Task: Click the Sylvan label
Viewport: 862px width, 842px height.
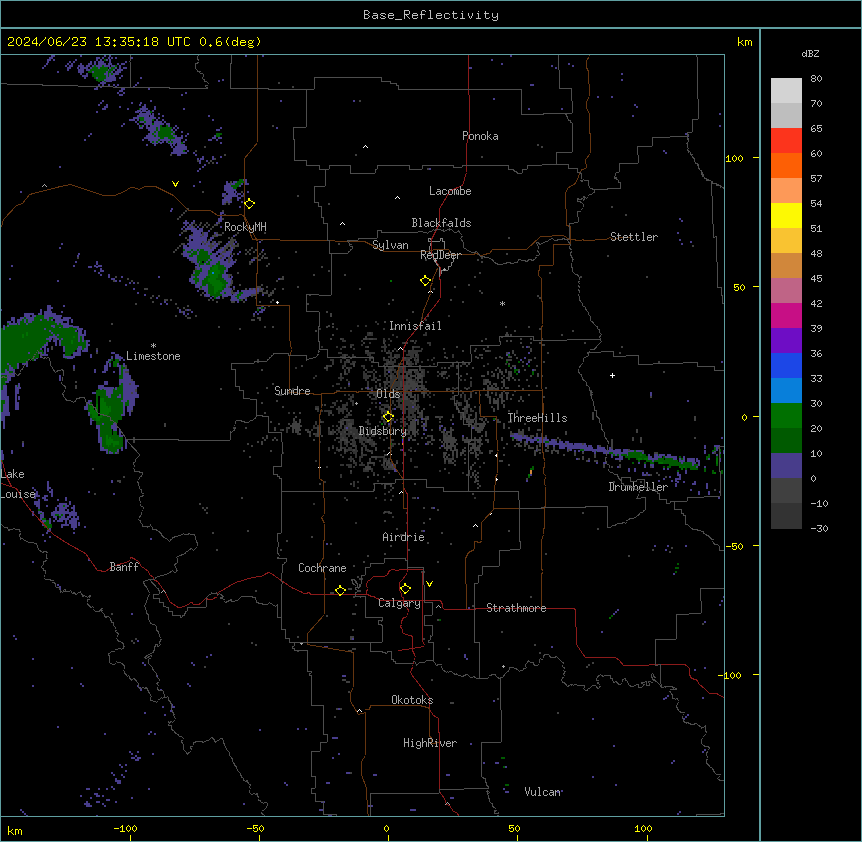Action: click(x=390, y=245)
